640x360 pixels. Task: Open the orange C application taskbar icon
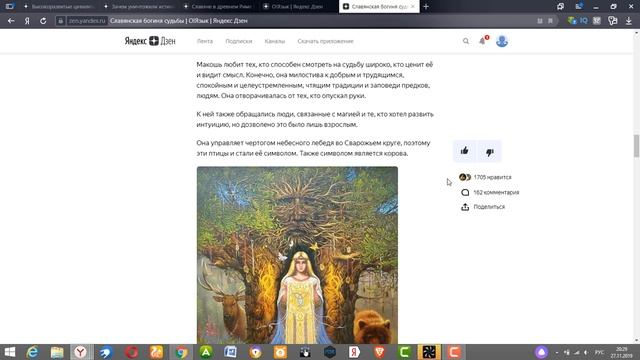coord(454,352)
